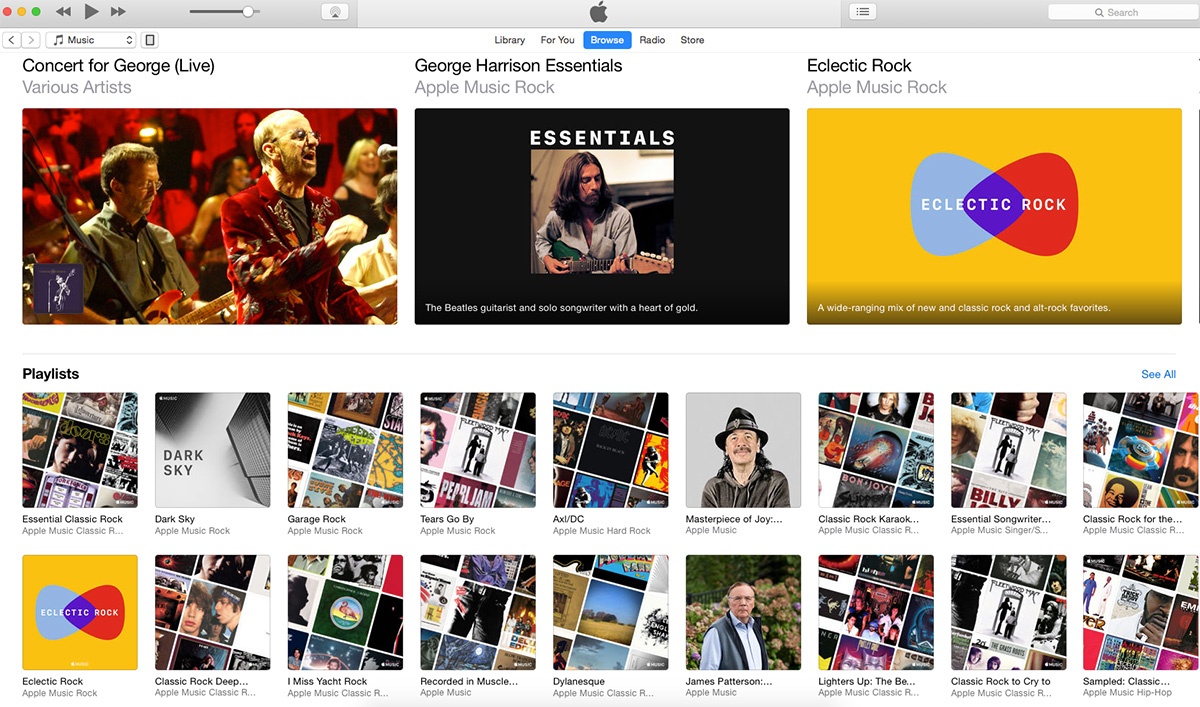The image size is (1200, 707).
Task: Open the Eclectic Rock yellow banner
Action: coord(994,216)
